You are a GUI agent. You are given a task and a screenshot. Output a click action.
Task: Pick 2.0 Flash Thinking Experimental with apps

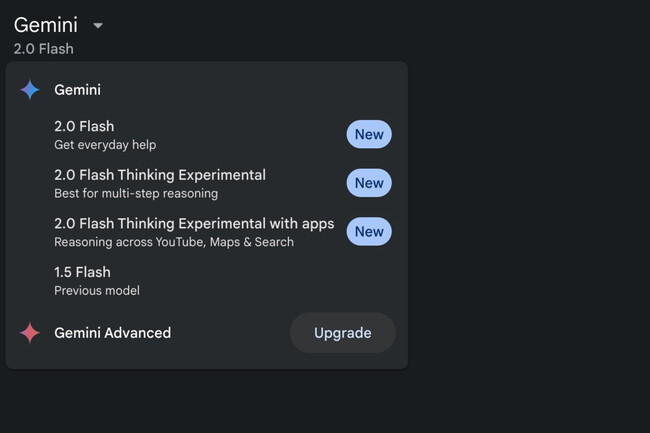(194, 223)
